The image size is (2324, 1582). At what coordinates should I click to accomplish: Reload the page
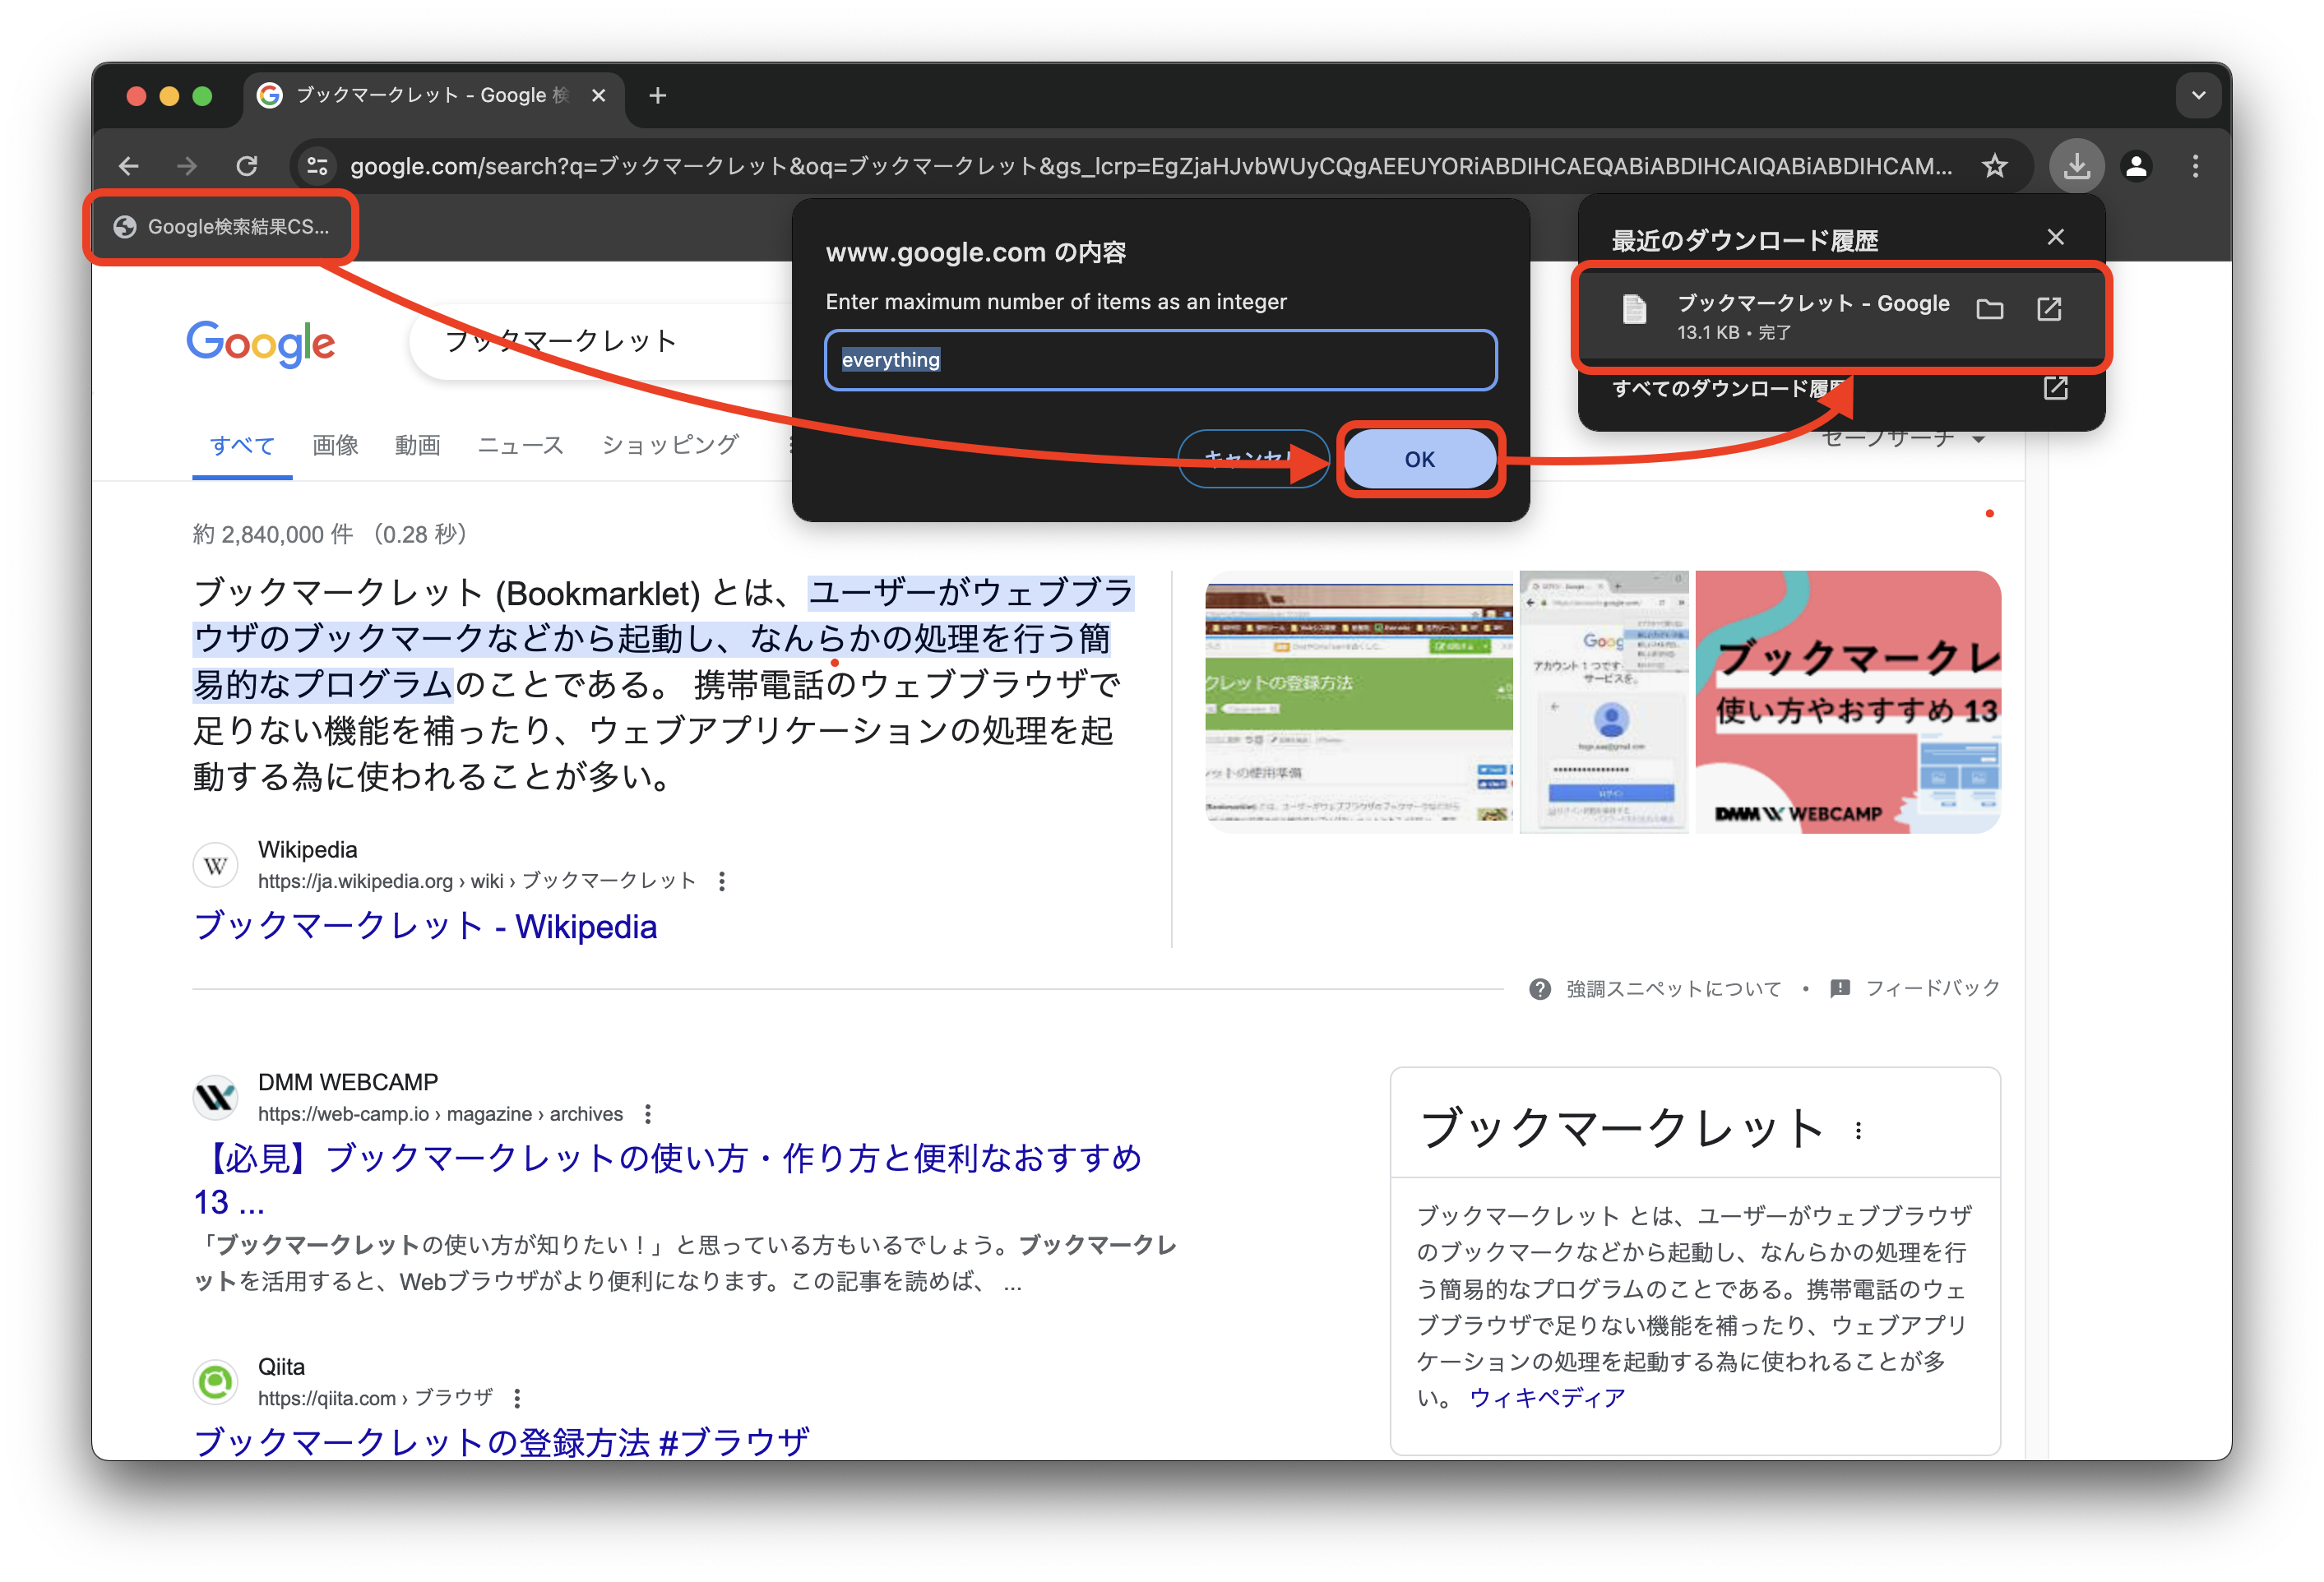point(247,165)
